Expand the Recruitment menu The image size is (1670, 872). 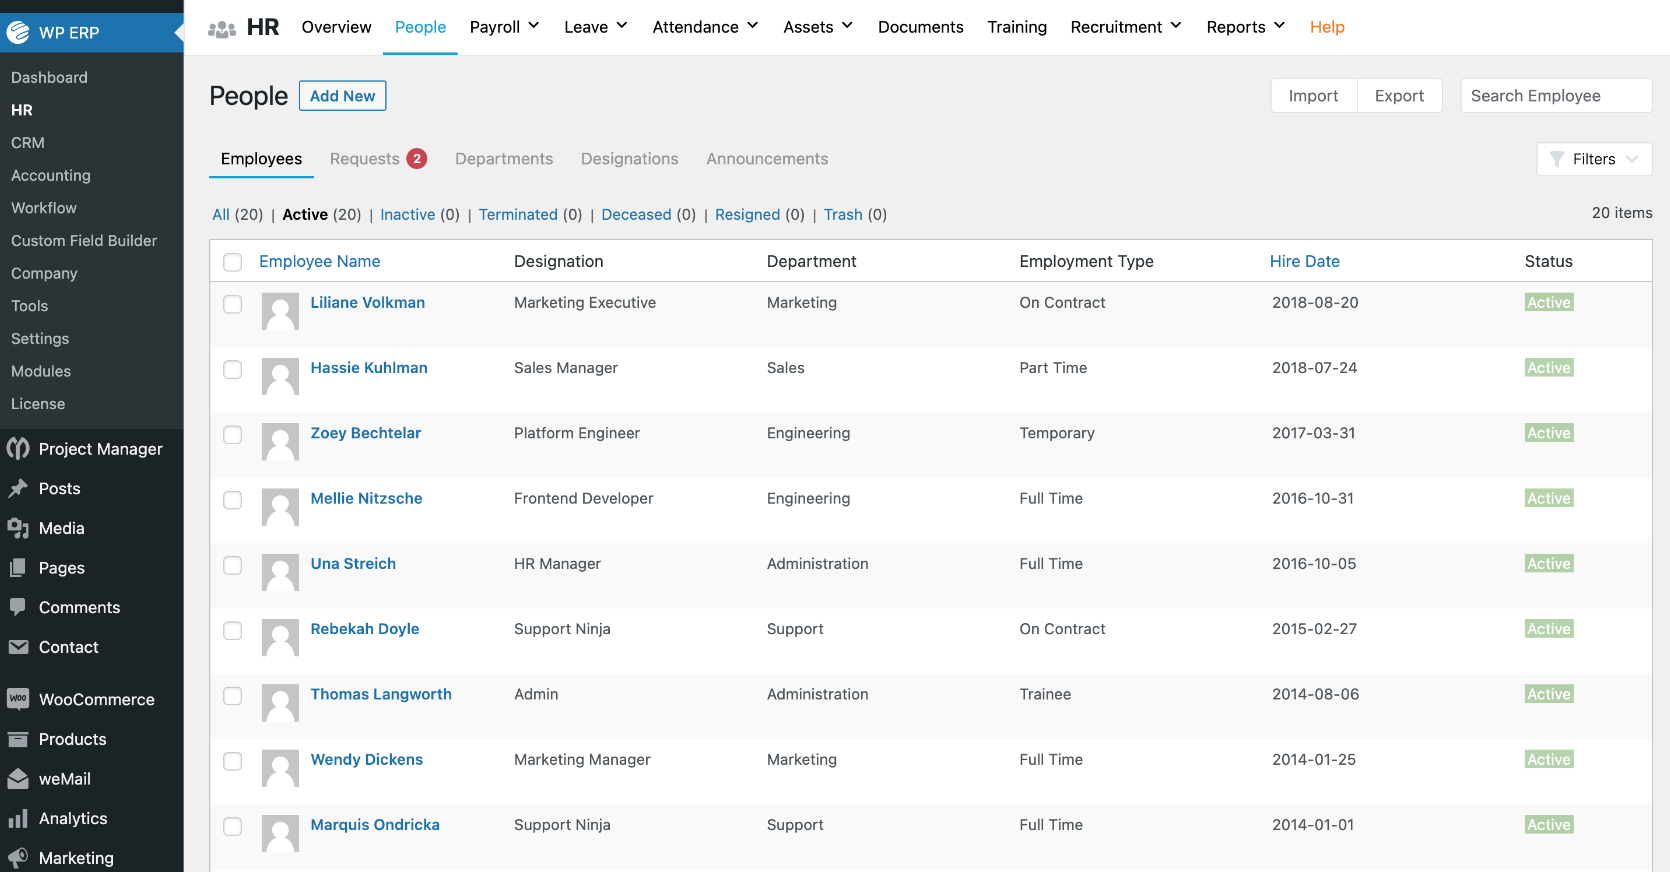point(1126,27)
